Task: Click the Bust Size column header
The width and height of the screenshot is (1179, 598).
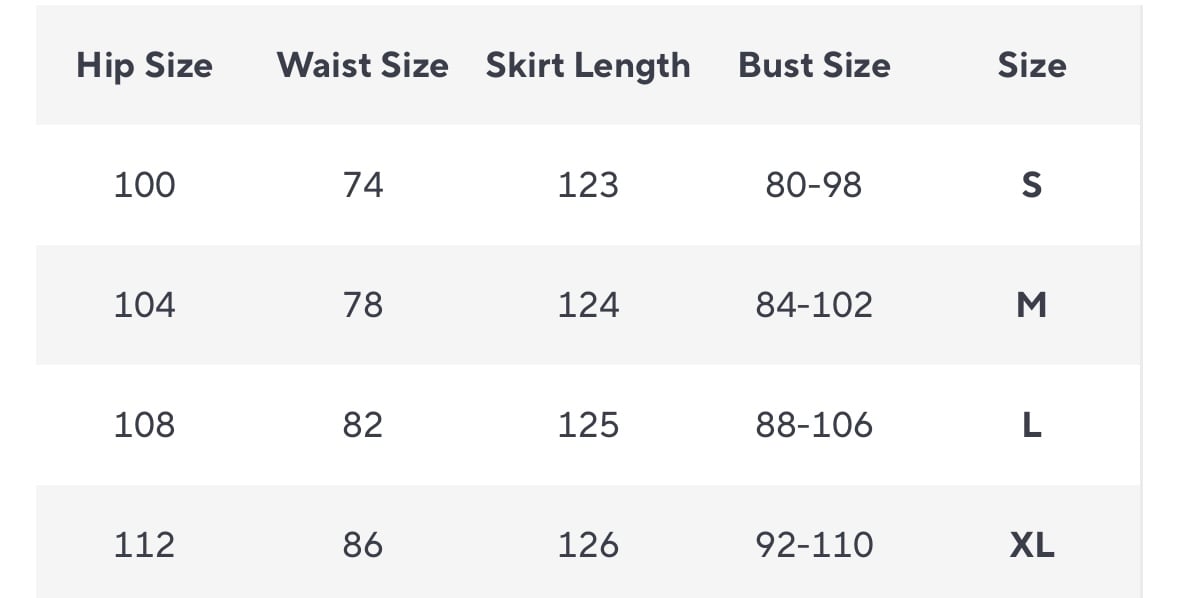Action: tap(814, 66)
